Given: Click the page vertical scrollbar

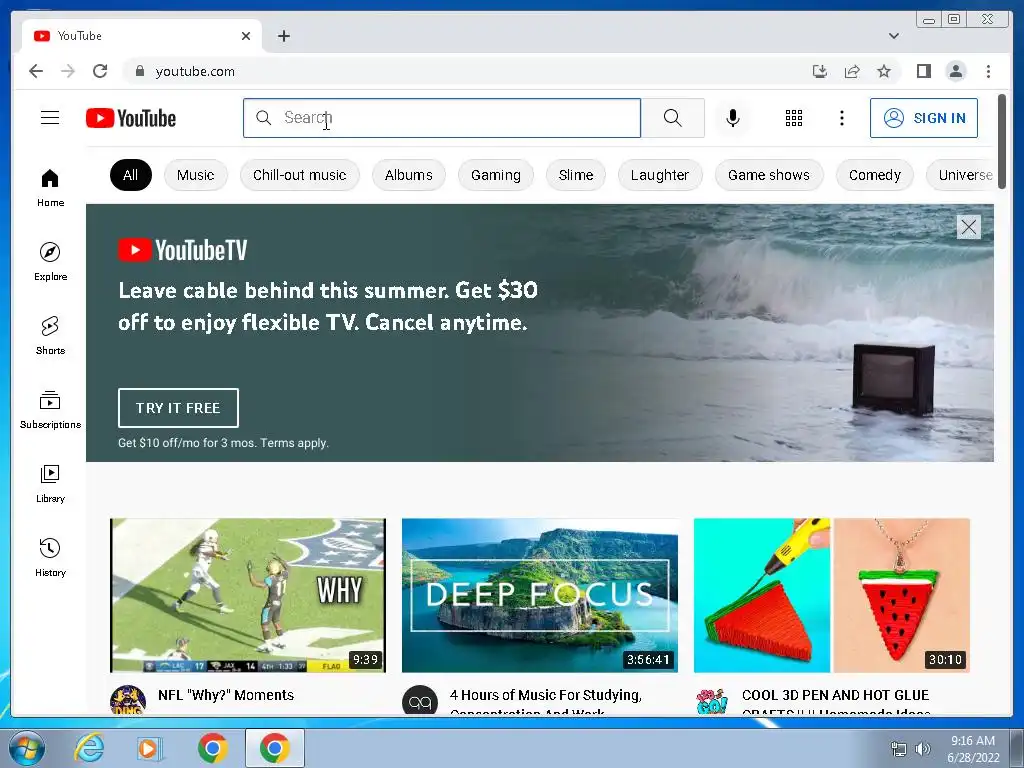Looking at the screenshot, I should pos(1002,142).
